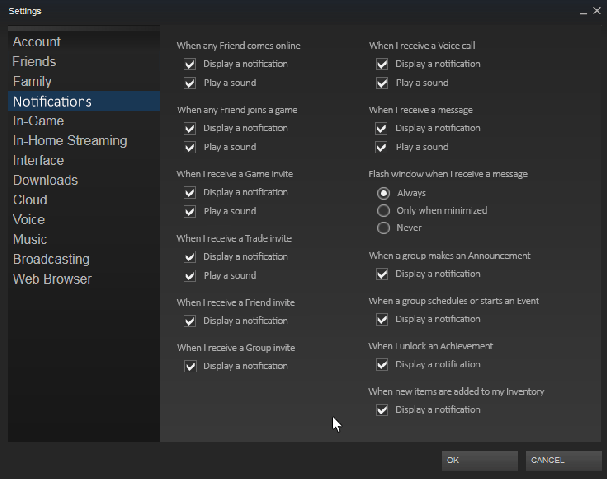Select Never for flash window option

(x=383, y=228)
